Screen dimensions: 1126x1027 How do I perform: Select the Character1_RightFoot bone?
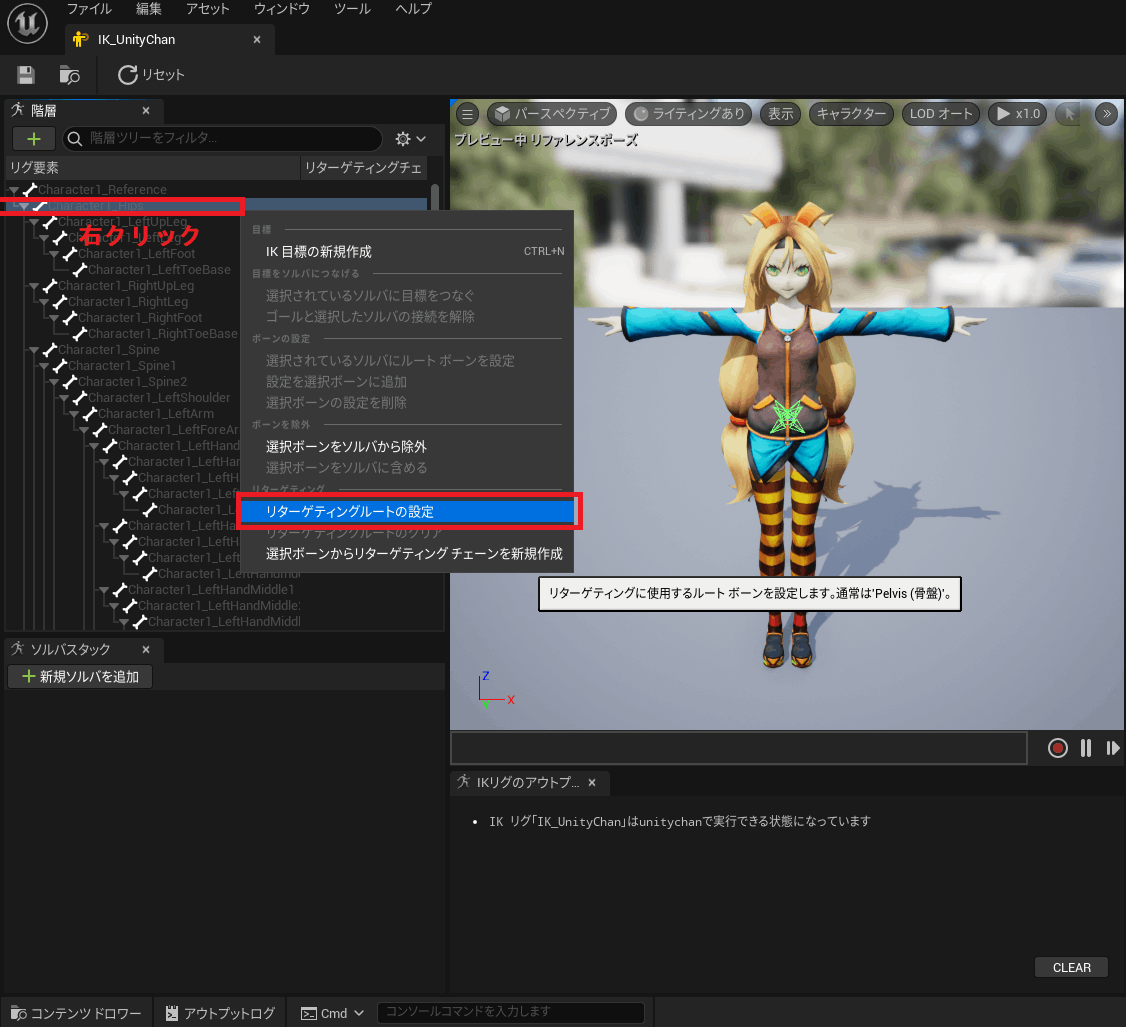pyautogui.click(x=140, y=318)
